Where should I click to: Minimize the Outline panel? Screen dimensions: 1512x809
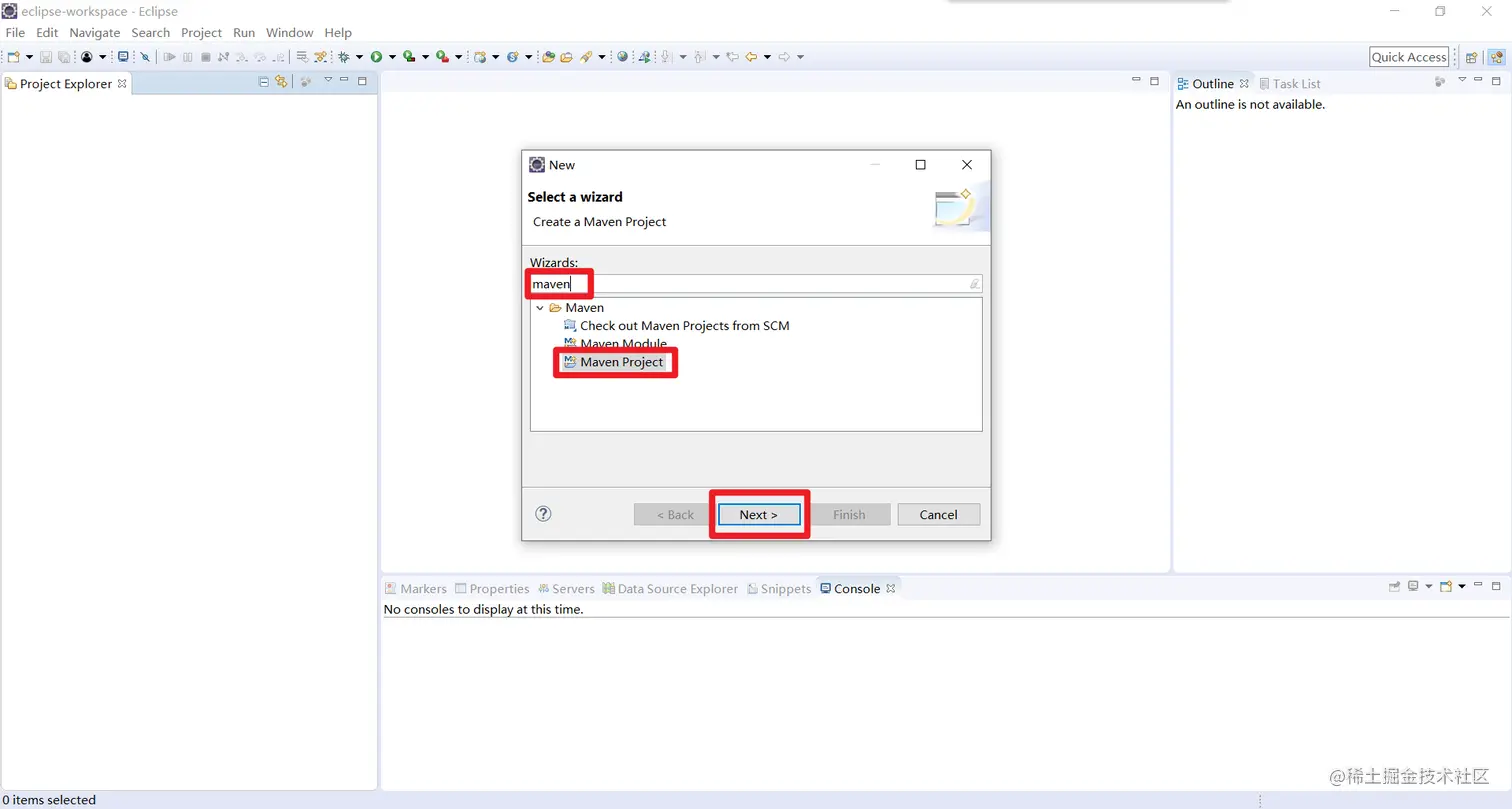[x=1478, y=79]
